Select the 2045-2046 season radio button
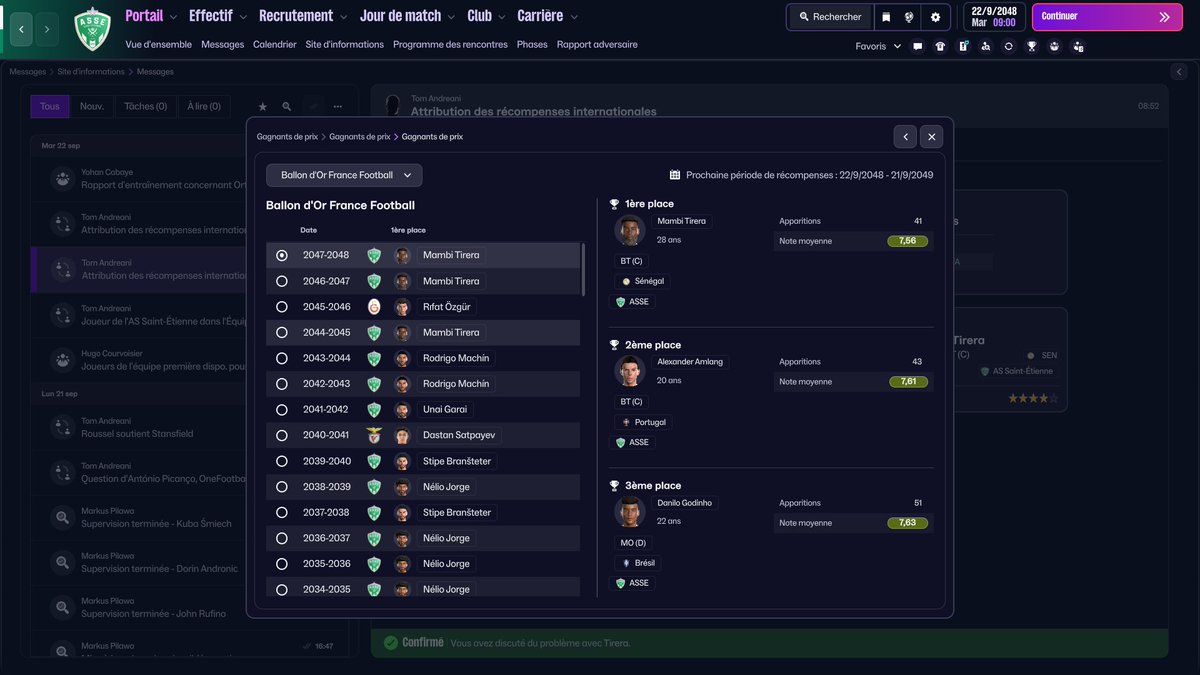1200x675 pixels. [x=282, y=307]
